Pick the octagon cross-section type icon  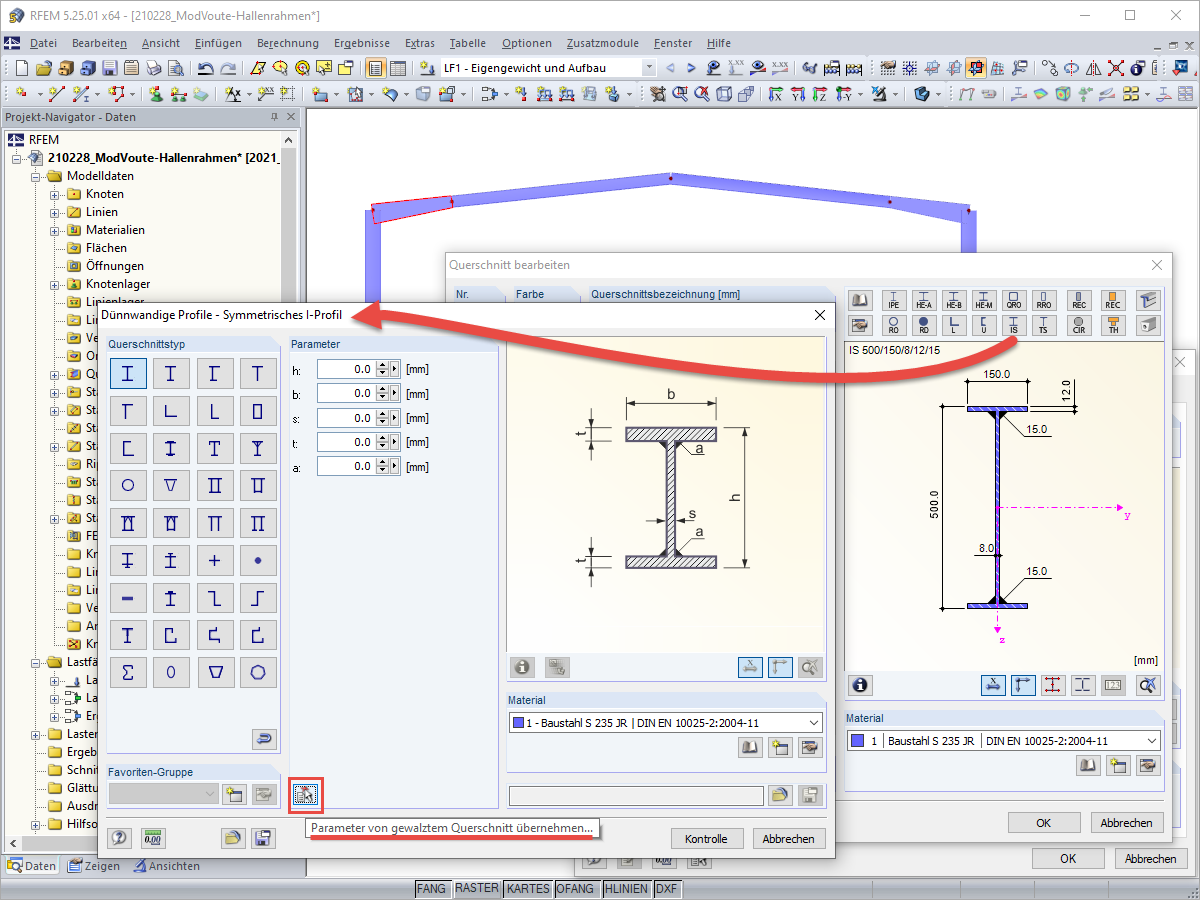258,672
